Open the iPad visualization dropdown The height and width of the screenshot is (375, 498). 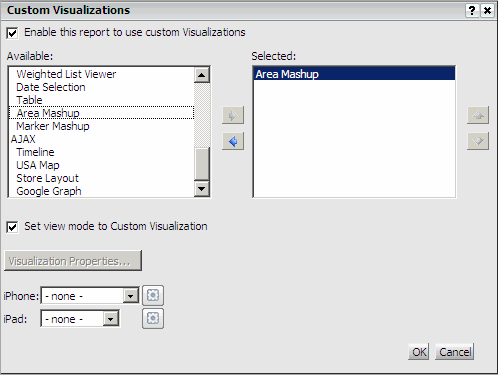coord(80,319)
